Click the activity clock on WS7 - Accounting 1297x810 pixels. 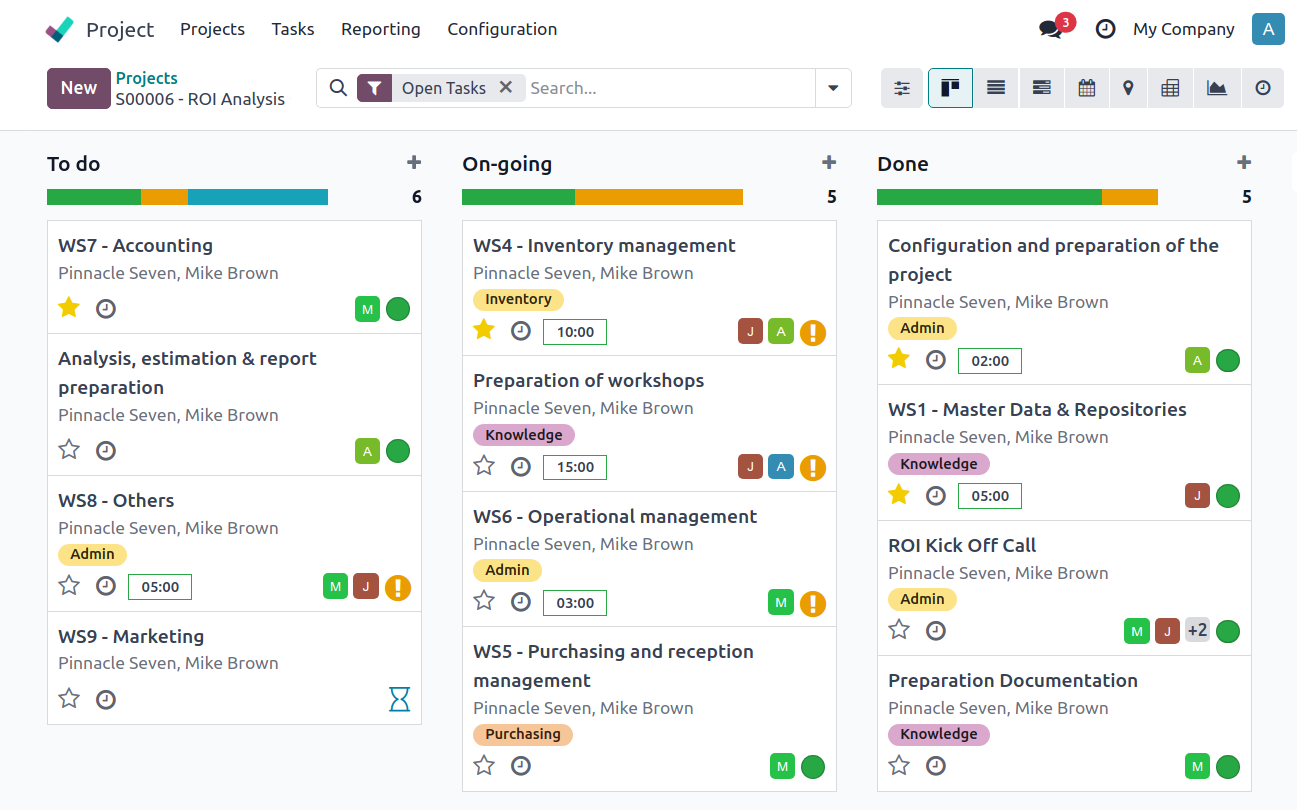coord(106,308)
